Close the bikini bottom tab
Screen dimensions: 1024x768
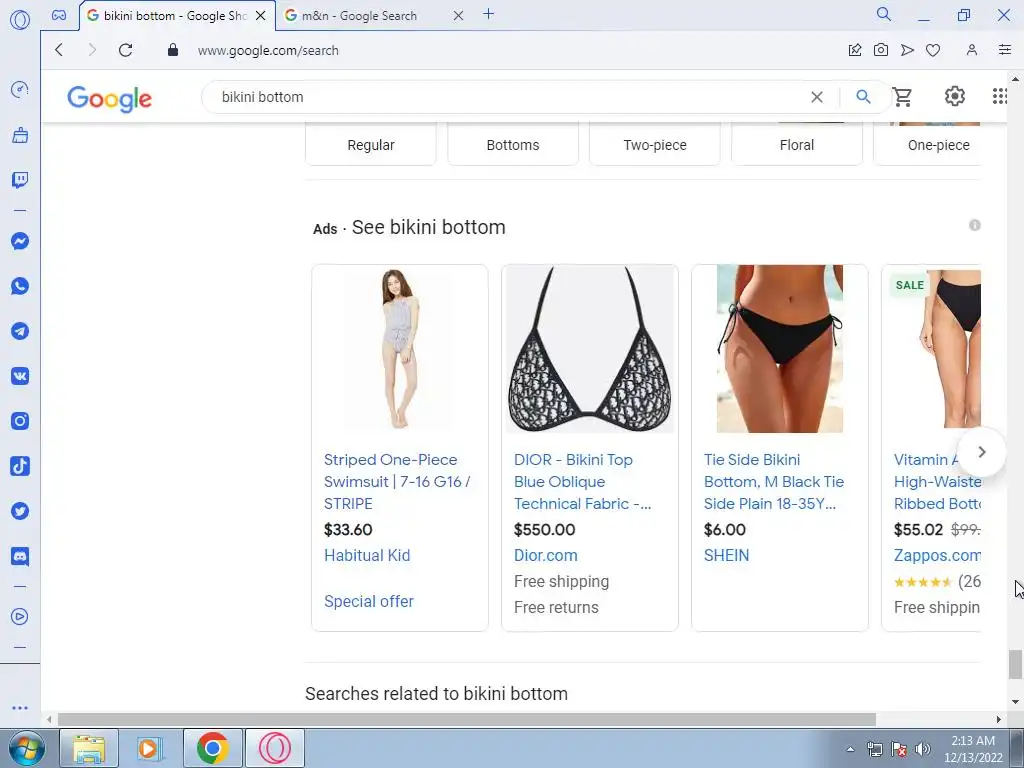coord(261,15)
